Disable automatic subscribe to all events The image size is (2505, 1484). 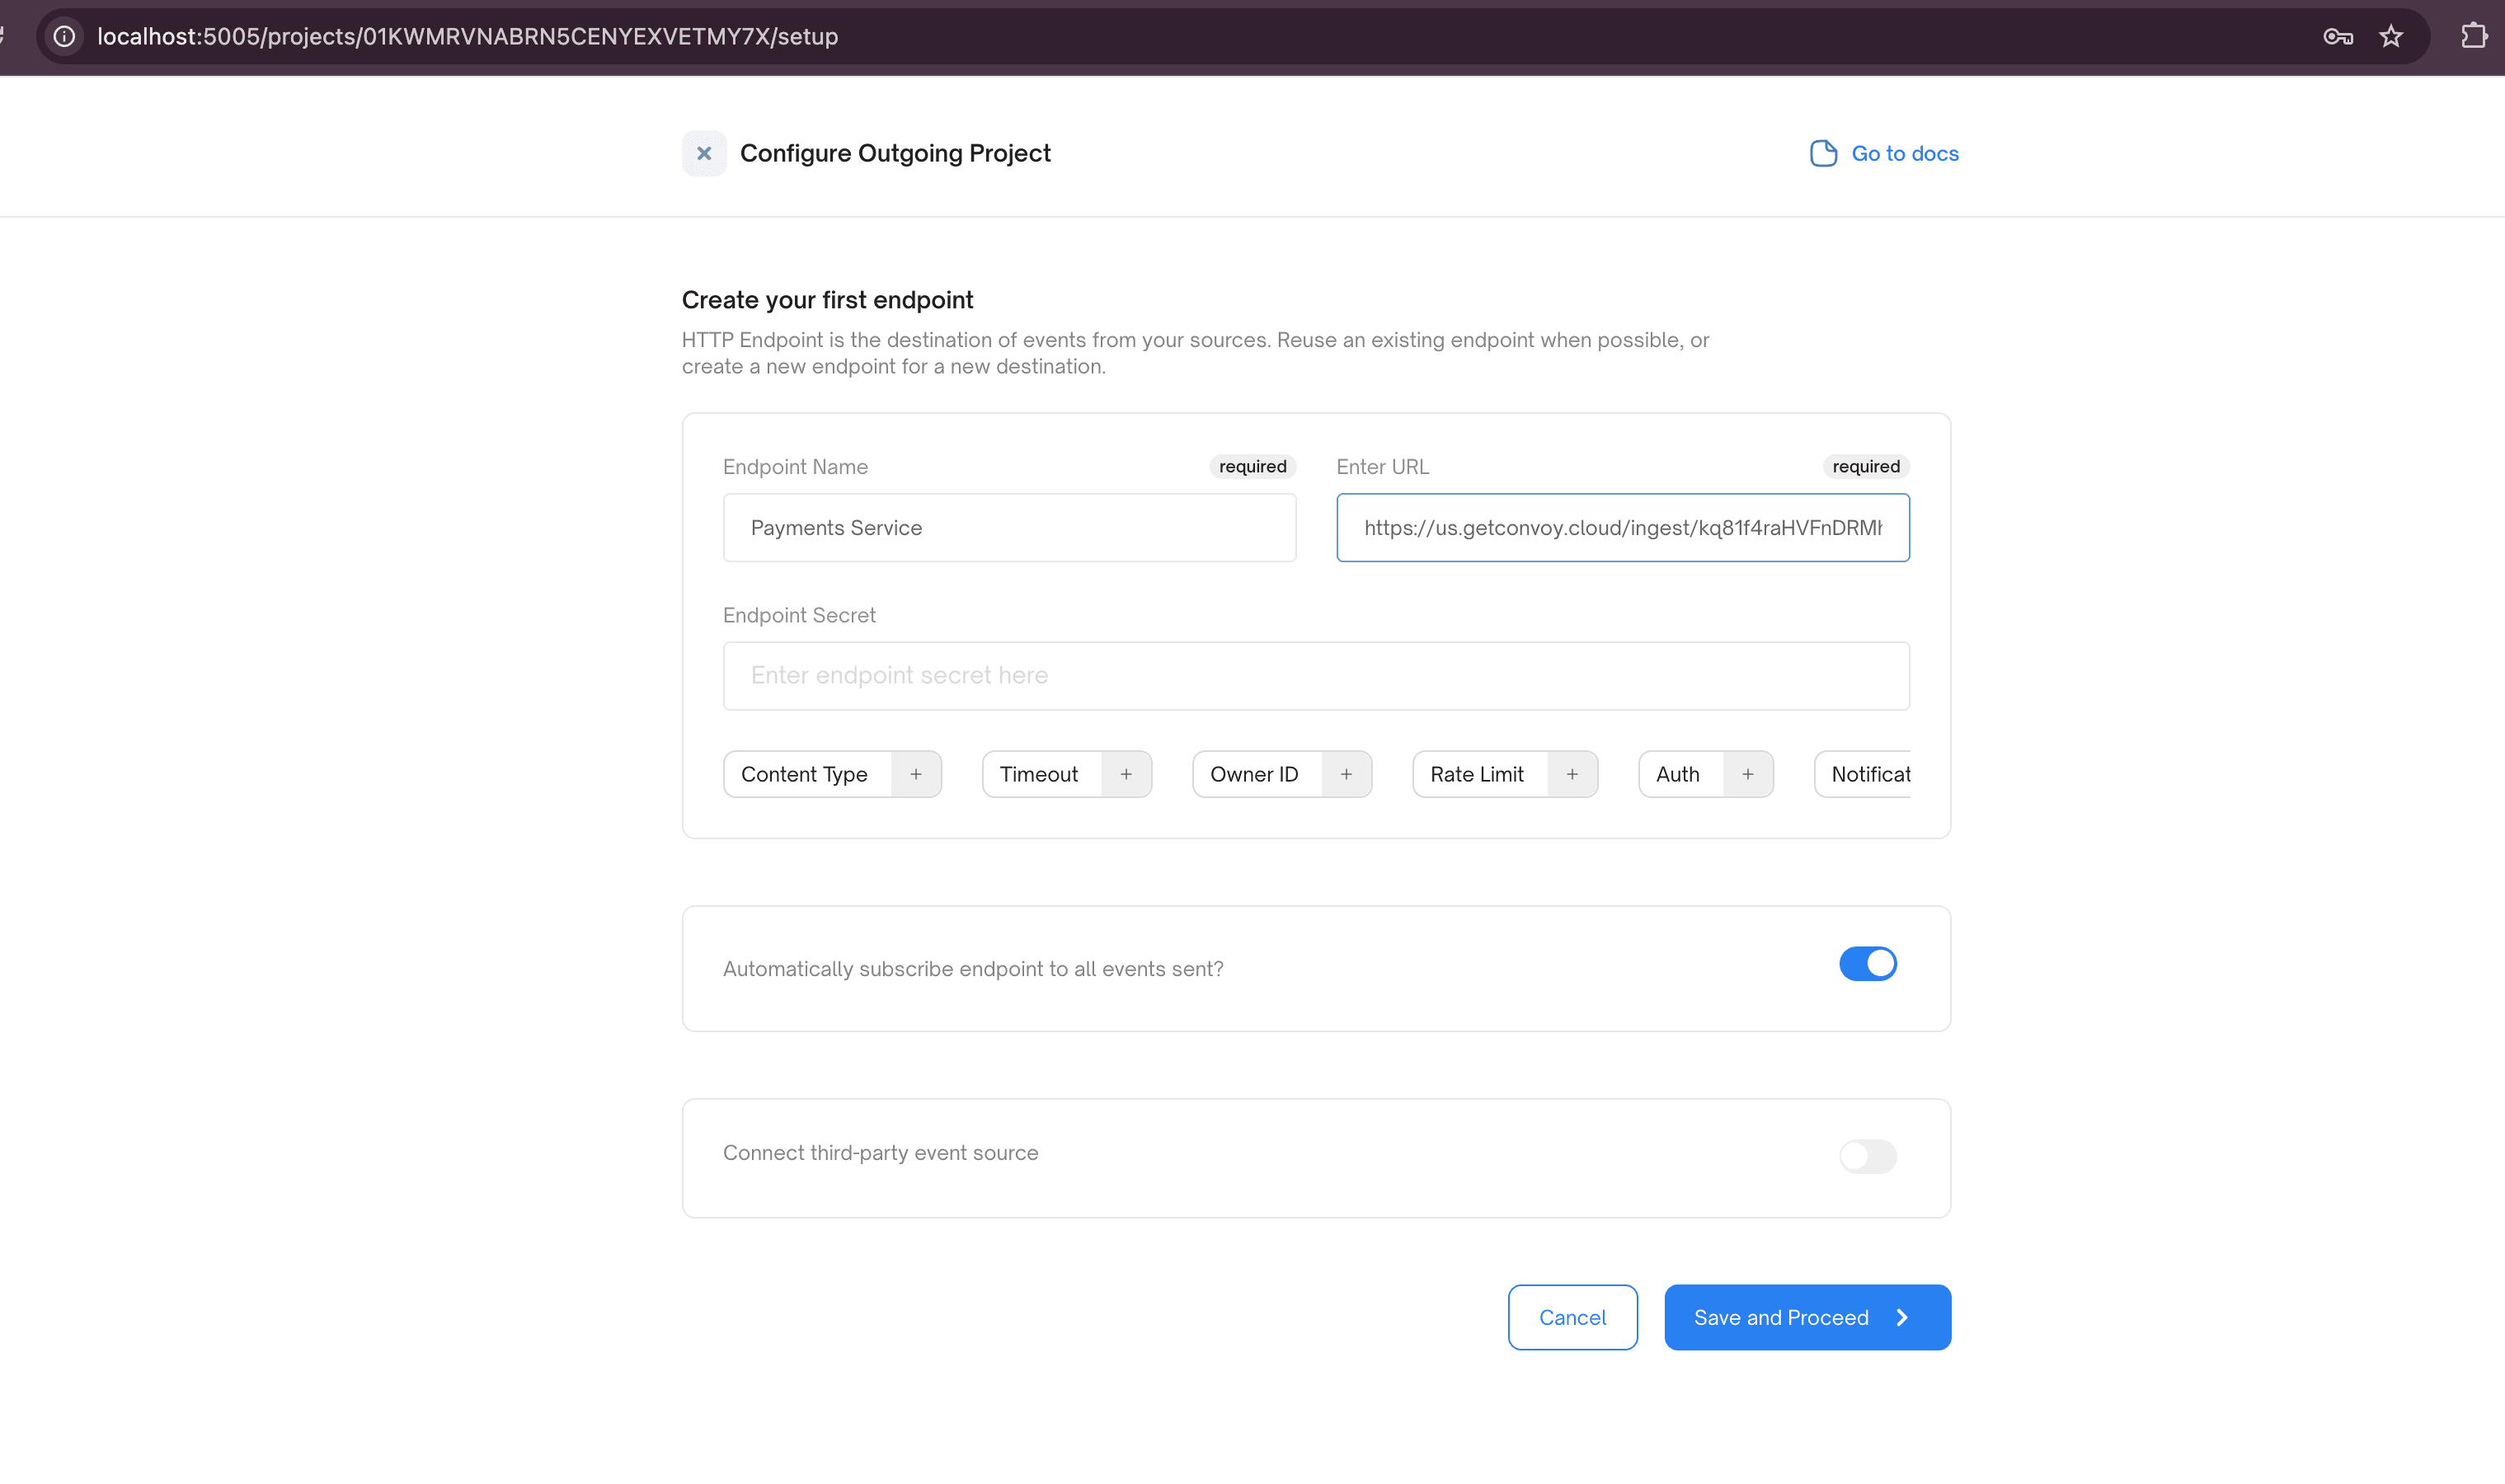click(1867, 963)
